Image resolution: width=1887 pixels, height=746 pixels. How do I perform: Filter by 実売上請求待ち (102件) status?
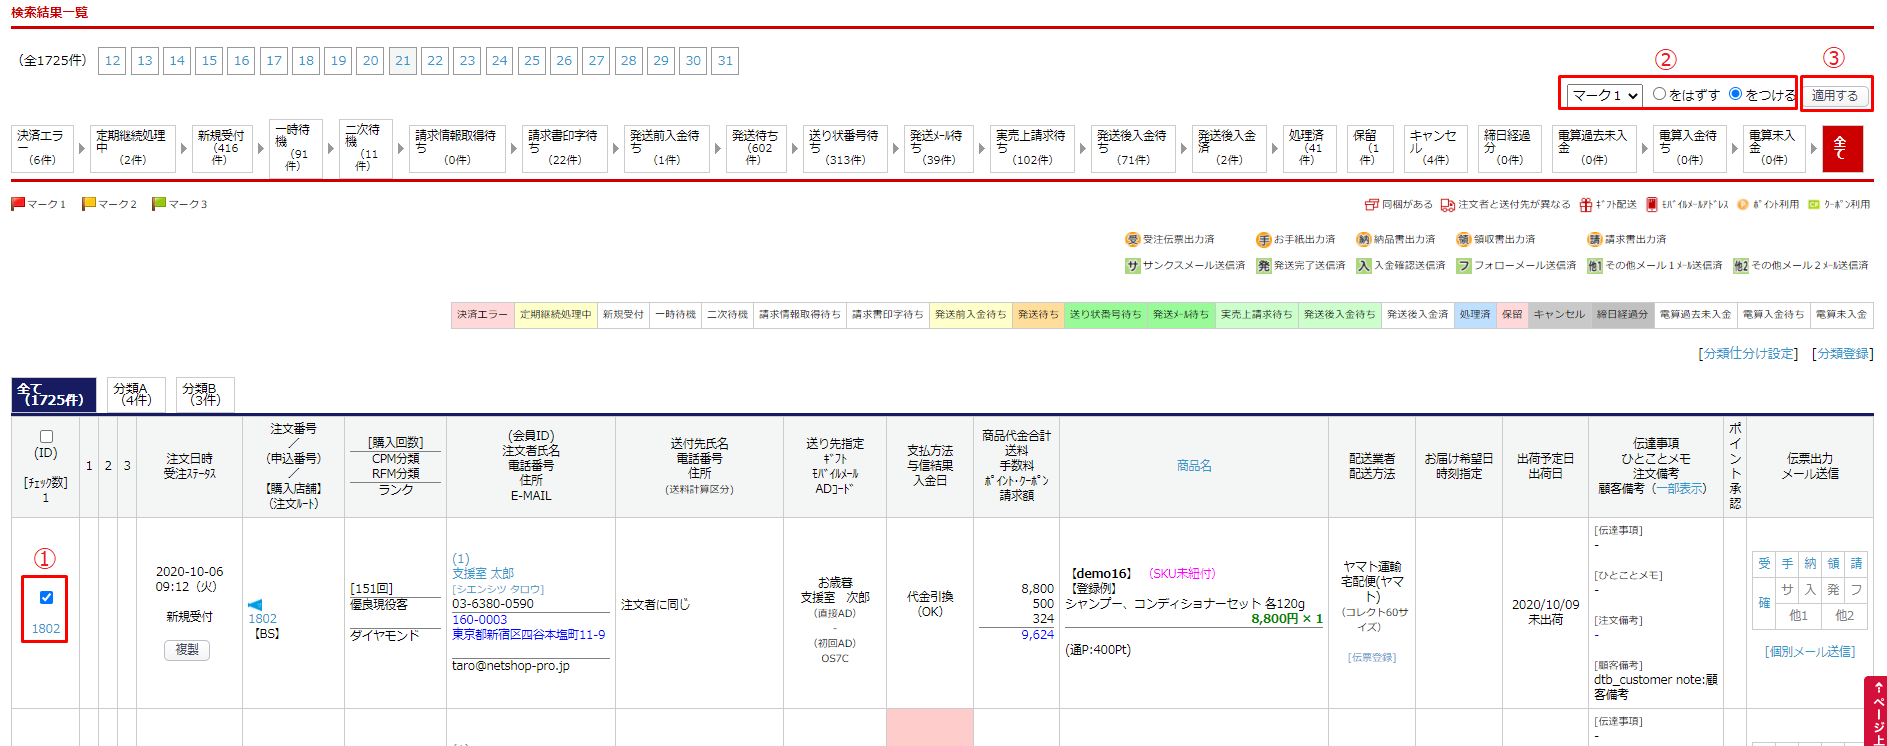click(x=1031, y=148)
